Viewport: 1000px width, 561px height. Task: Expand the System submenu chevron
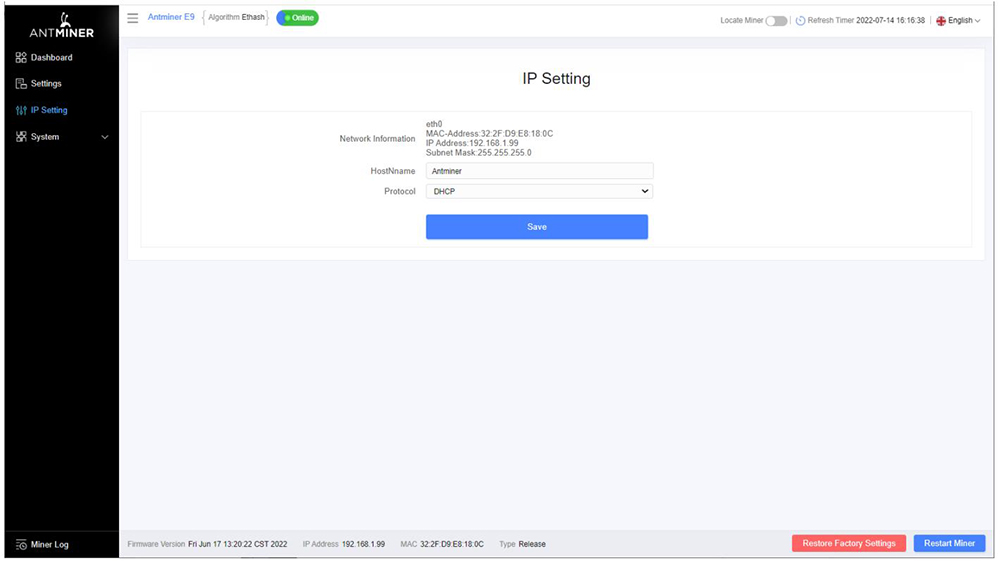(x=105, y=137)
